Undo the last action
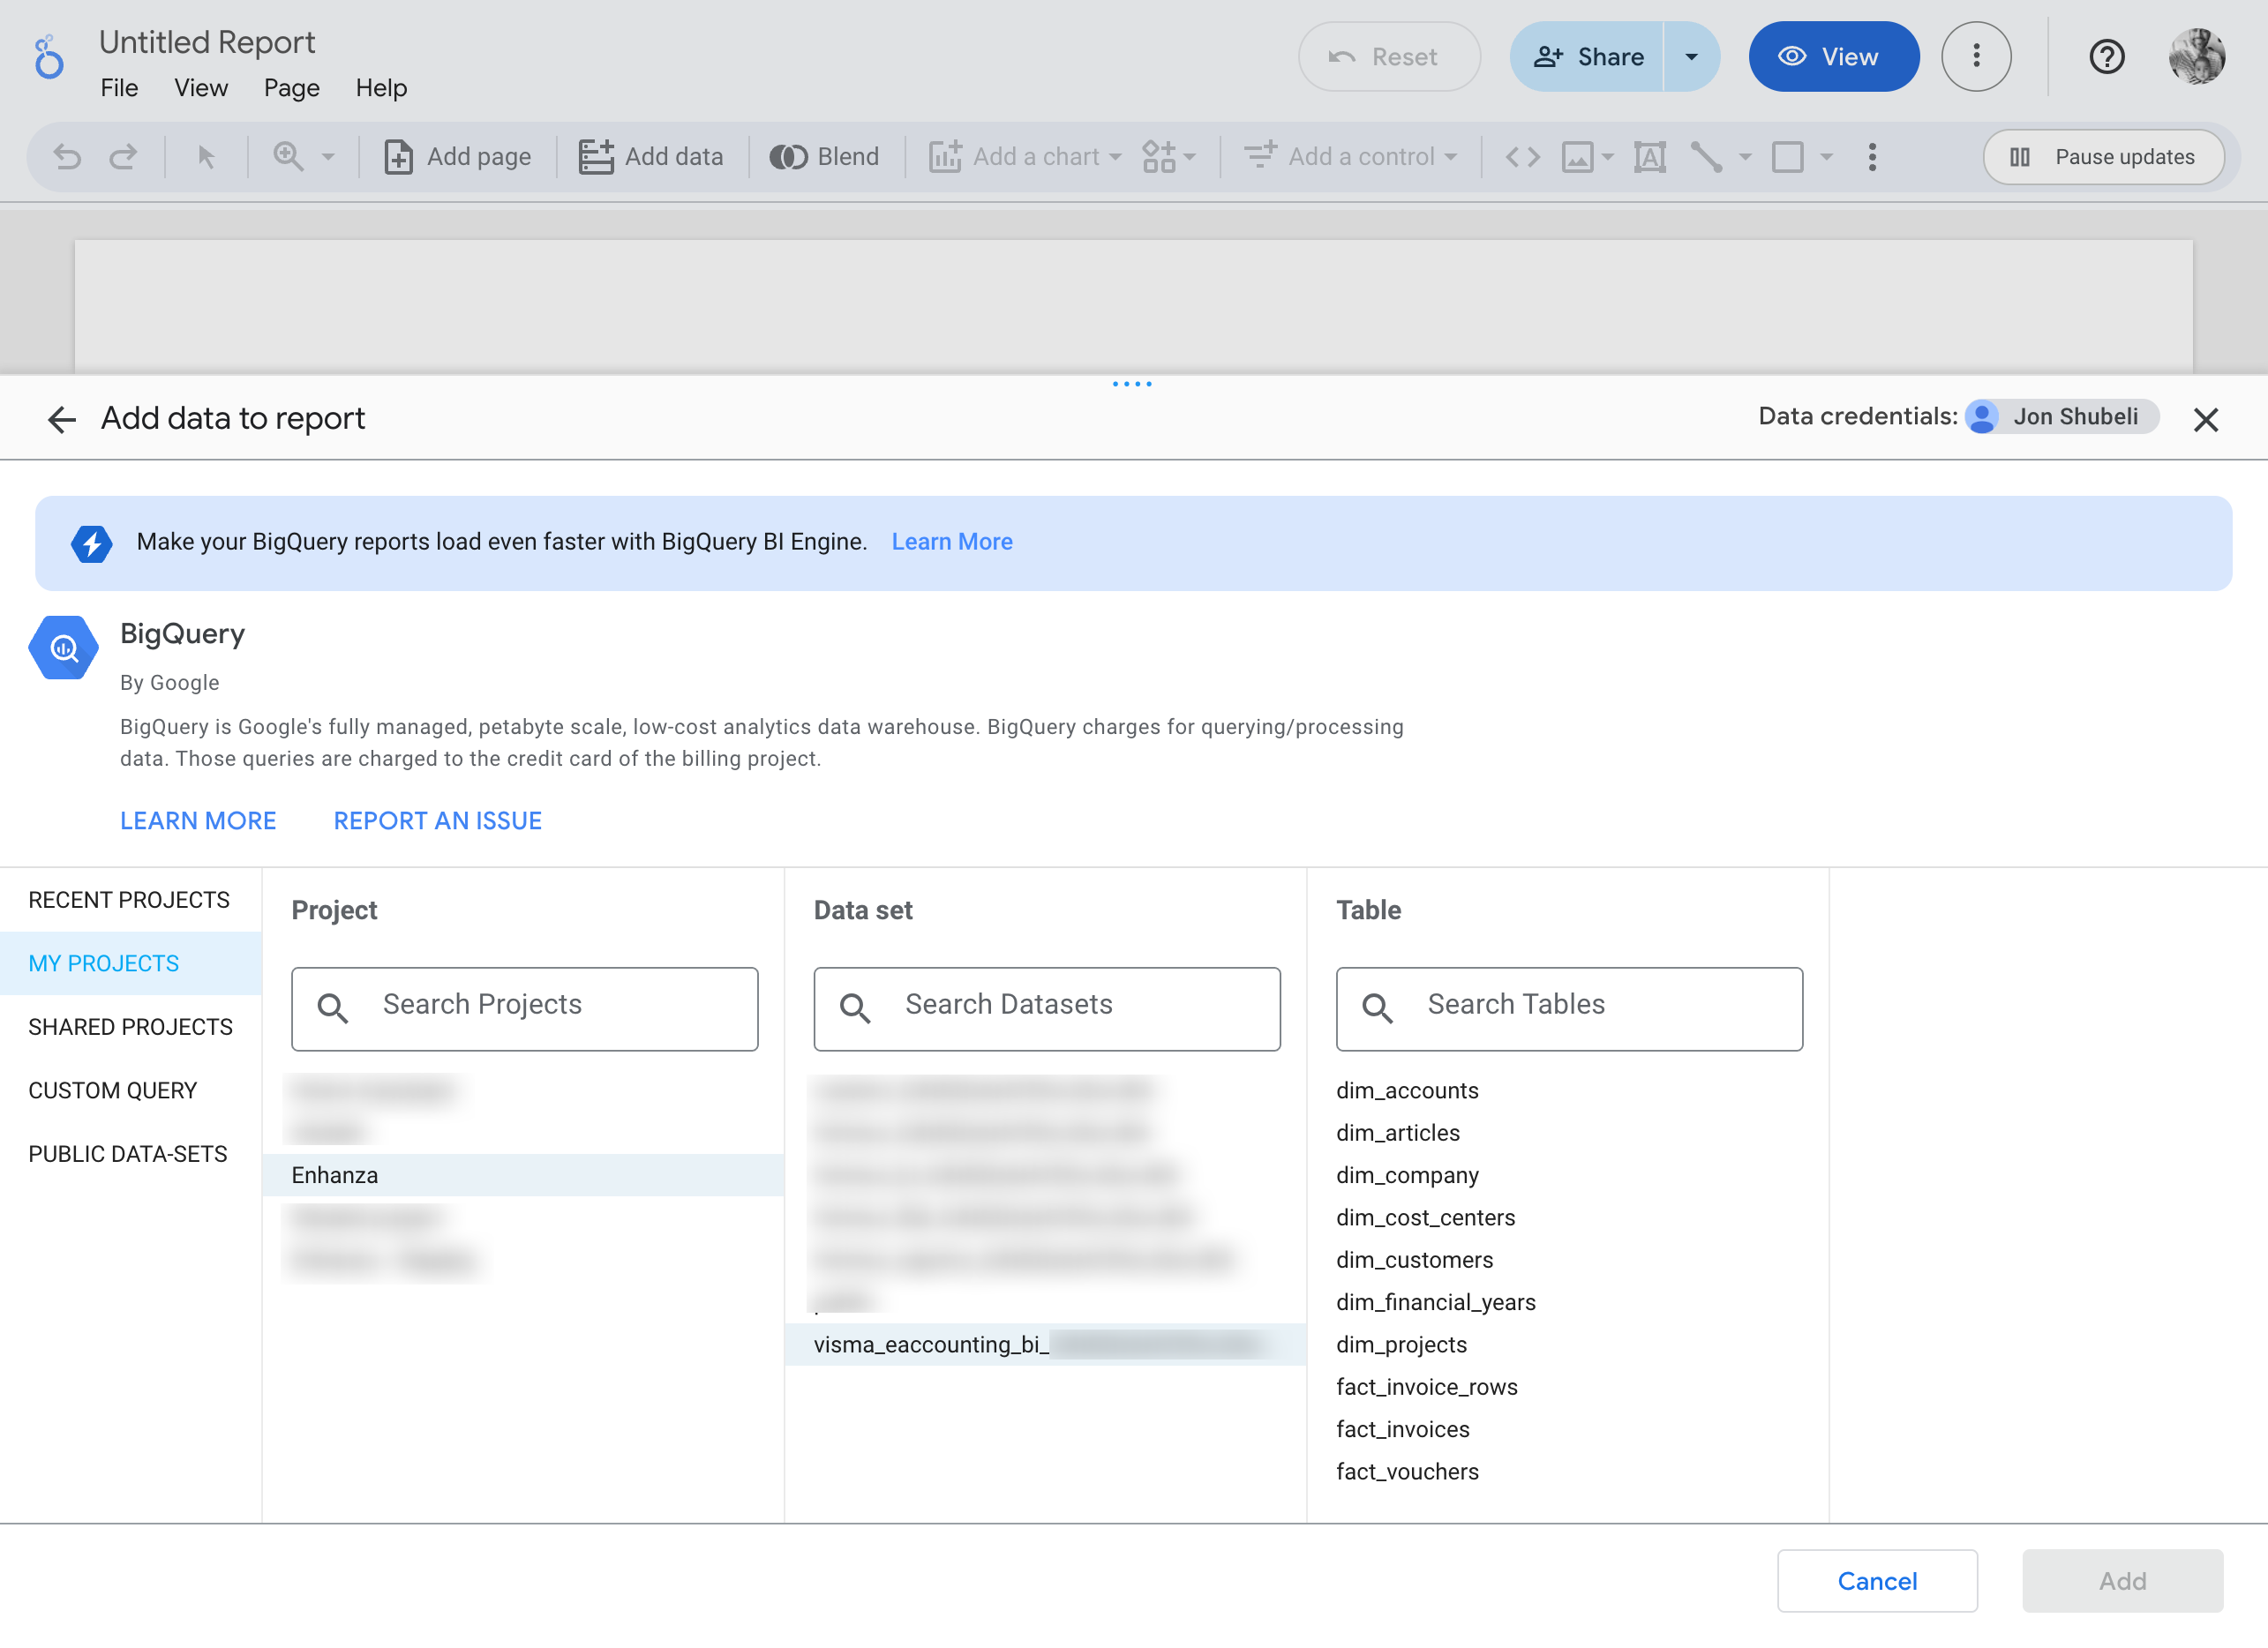This screenshot has width=2268, height=1648. pos(67,156)
